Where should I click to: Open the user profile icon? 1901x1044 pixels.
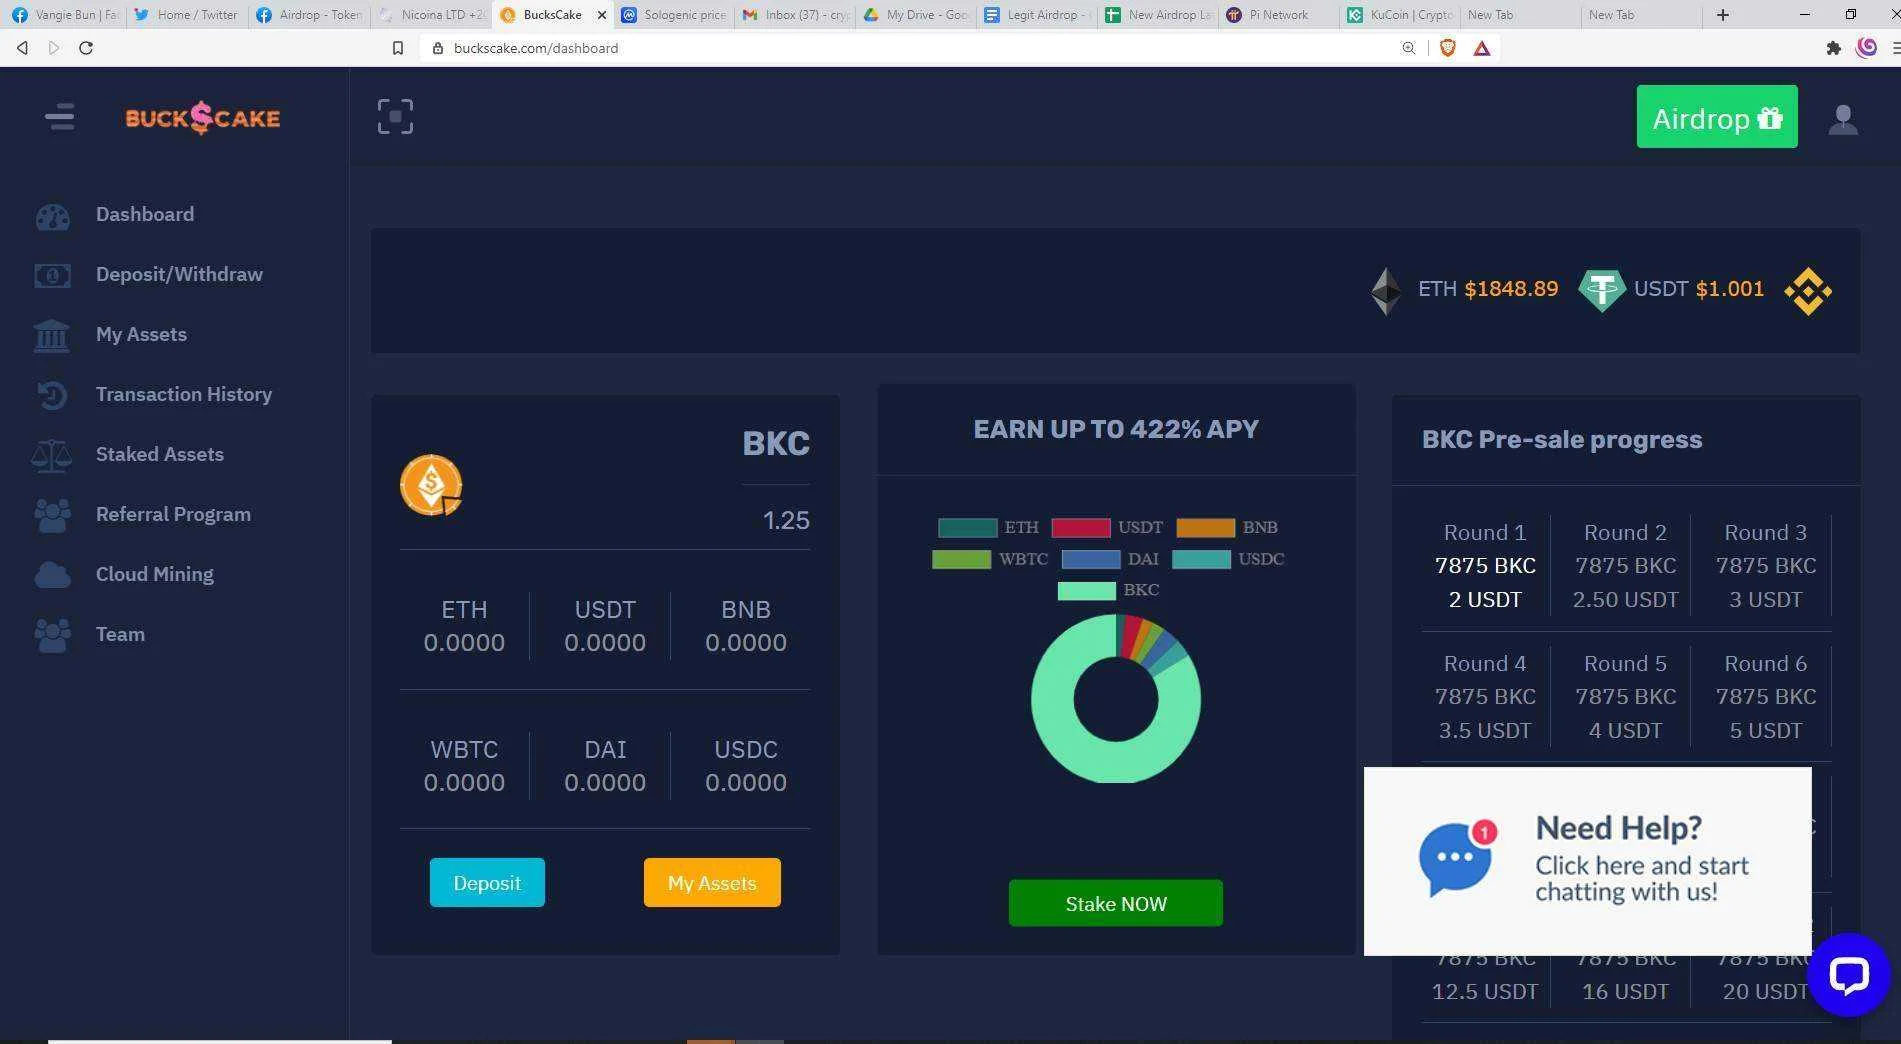tap(1842, 119)
